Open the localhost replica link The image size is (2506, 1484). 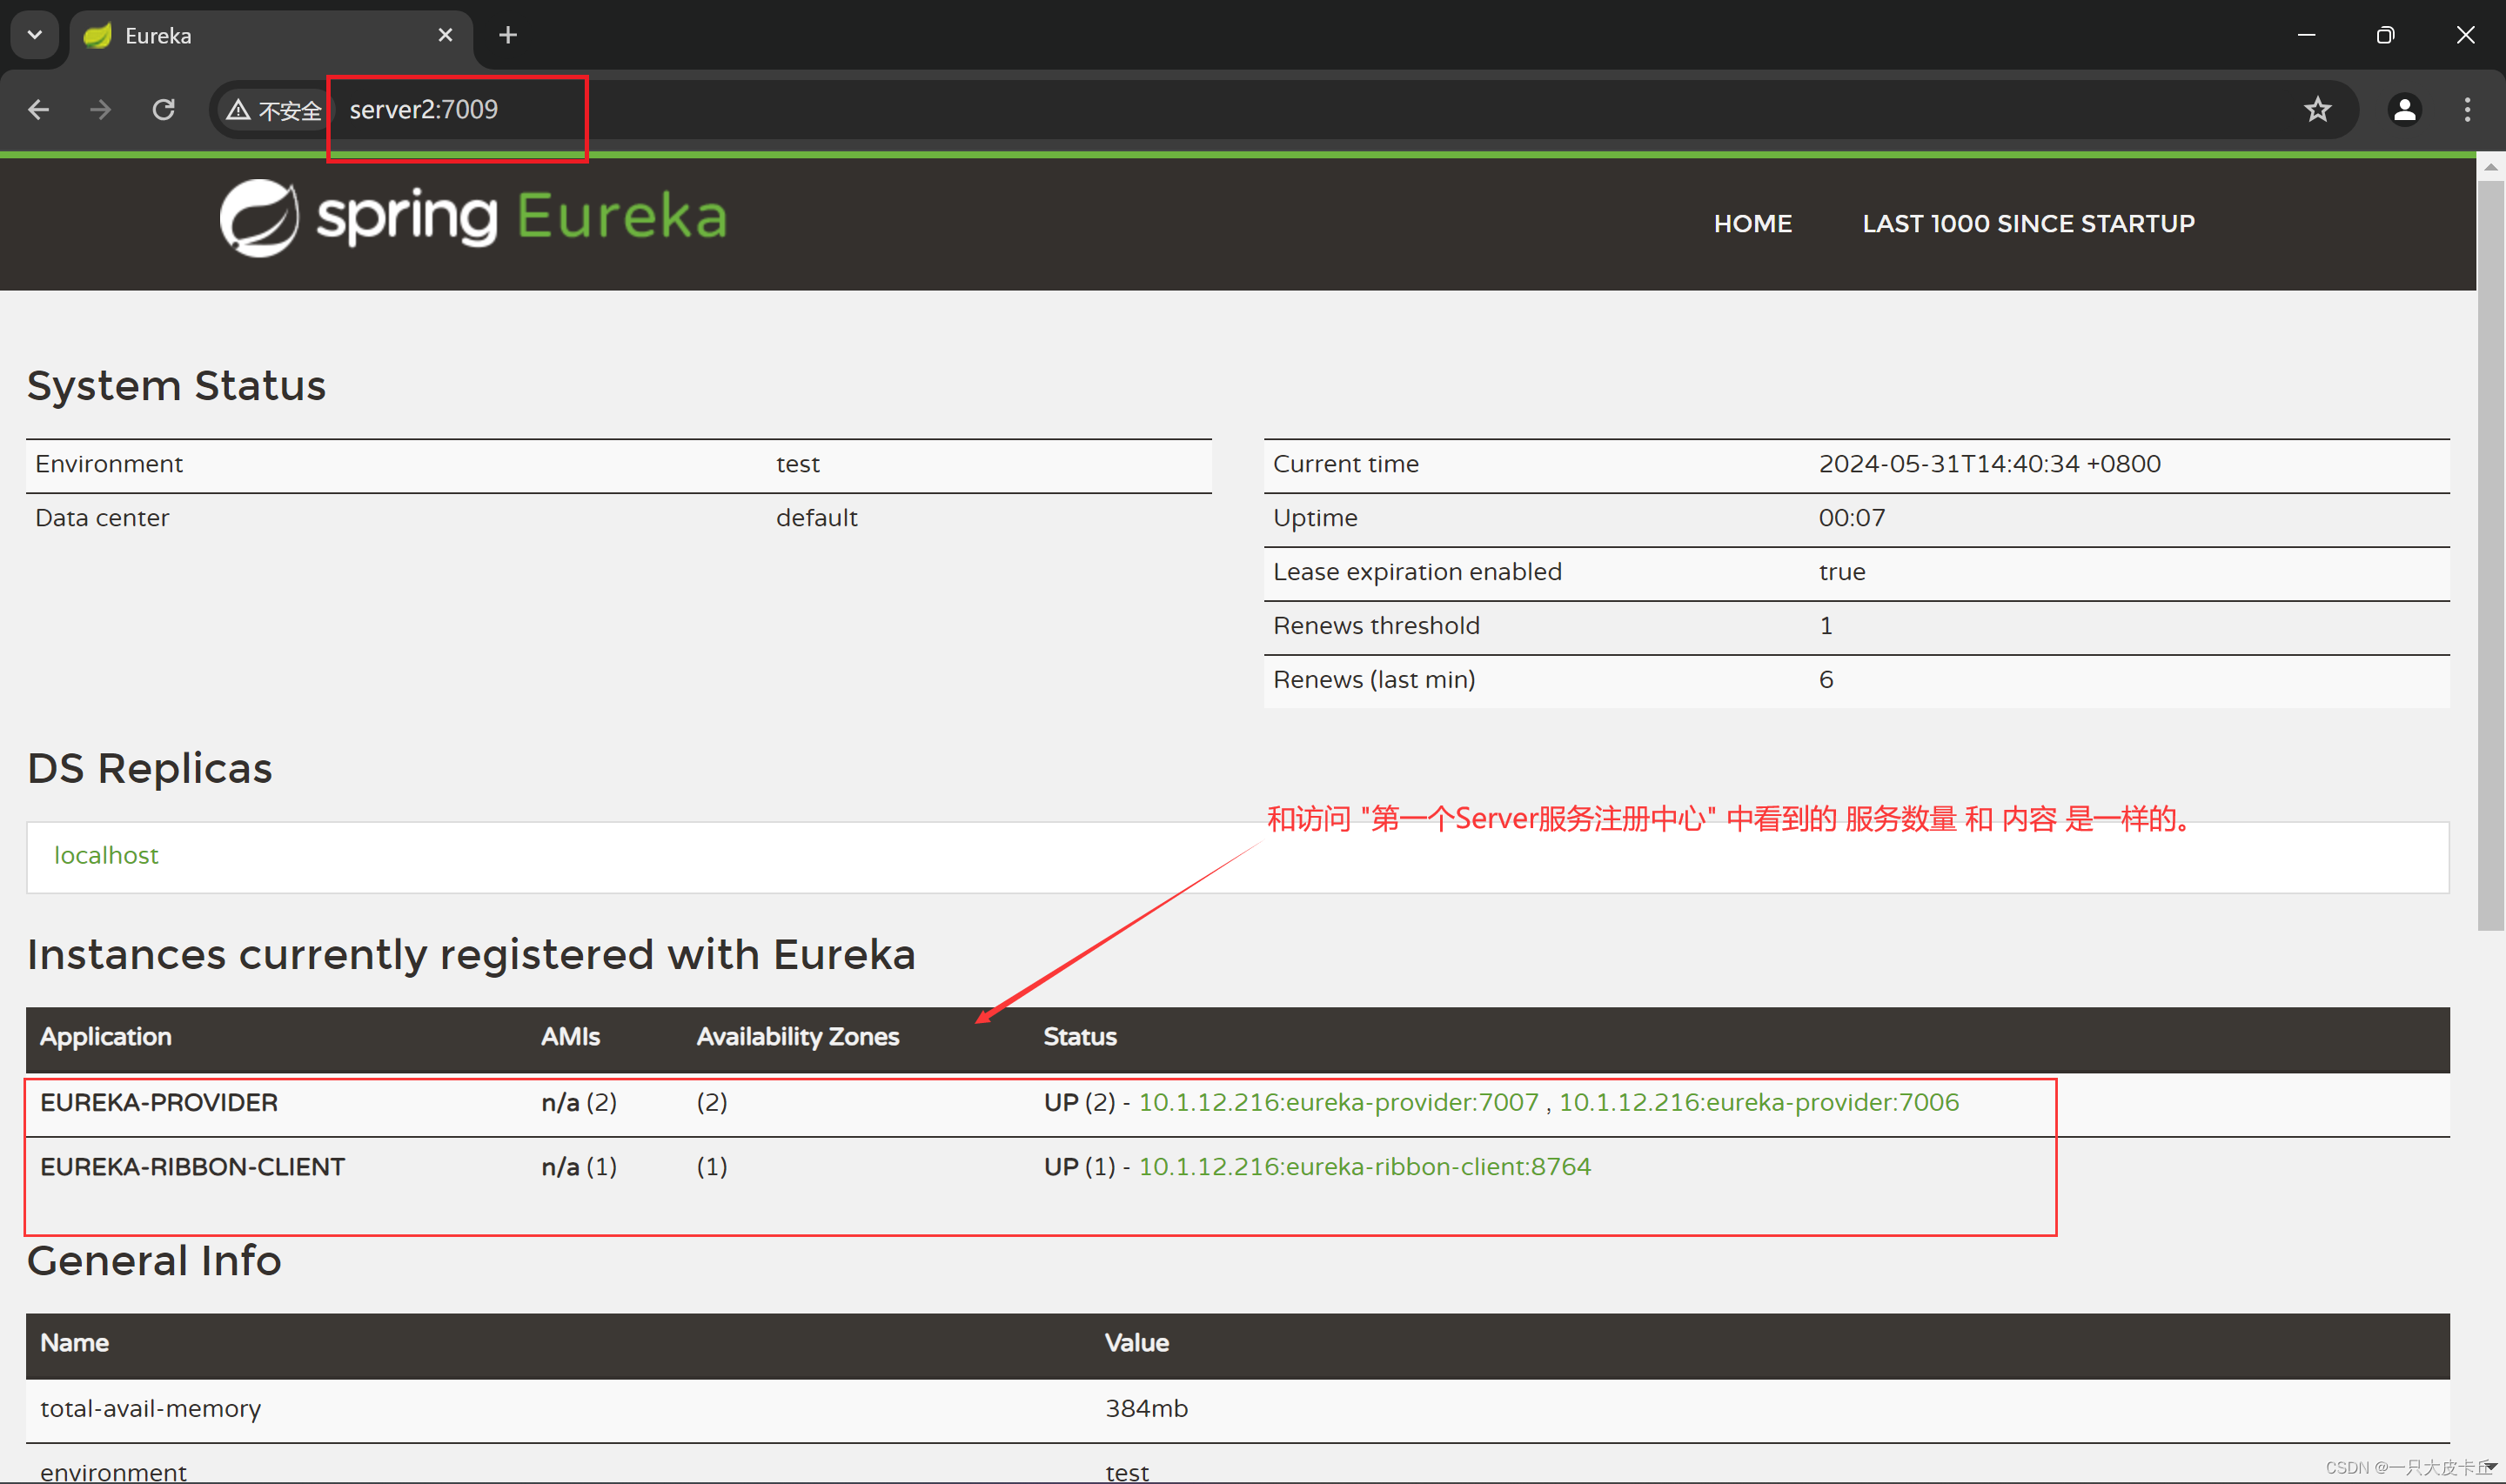[106, 855]
